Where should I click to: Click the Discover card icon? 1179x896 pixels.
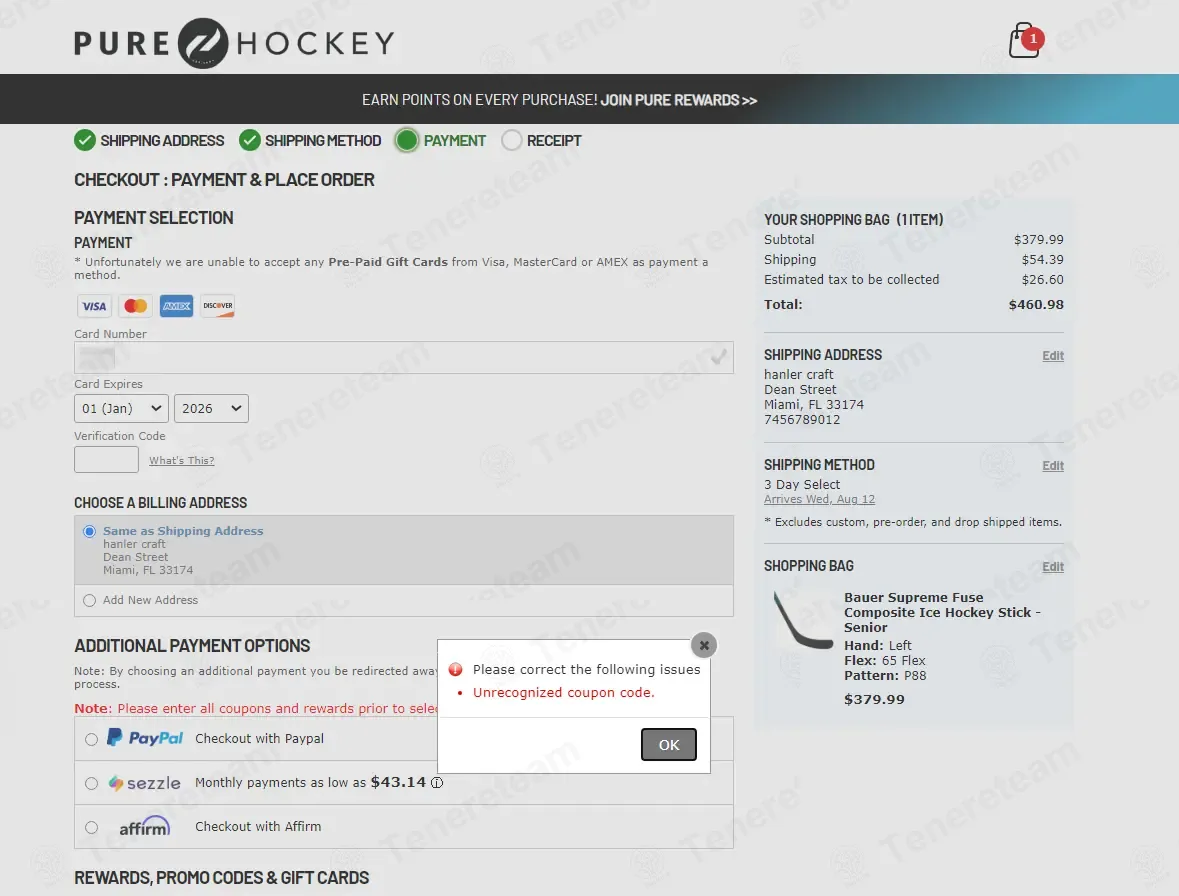click(x=218, y=306)
